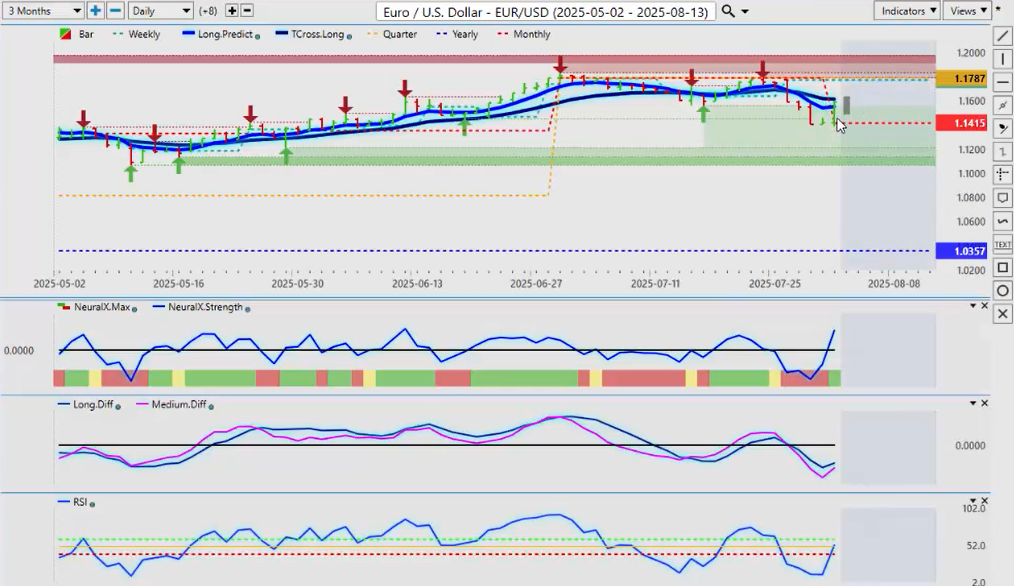Click the blue plus zoom-in button
The image size is (1014, 586).
[x=95, y=11]
